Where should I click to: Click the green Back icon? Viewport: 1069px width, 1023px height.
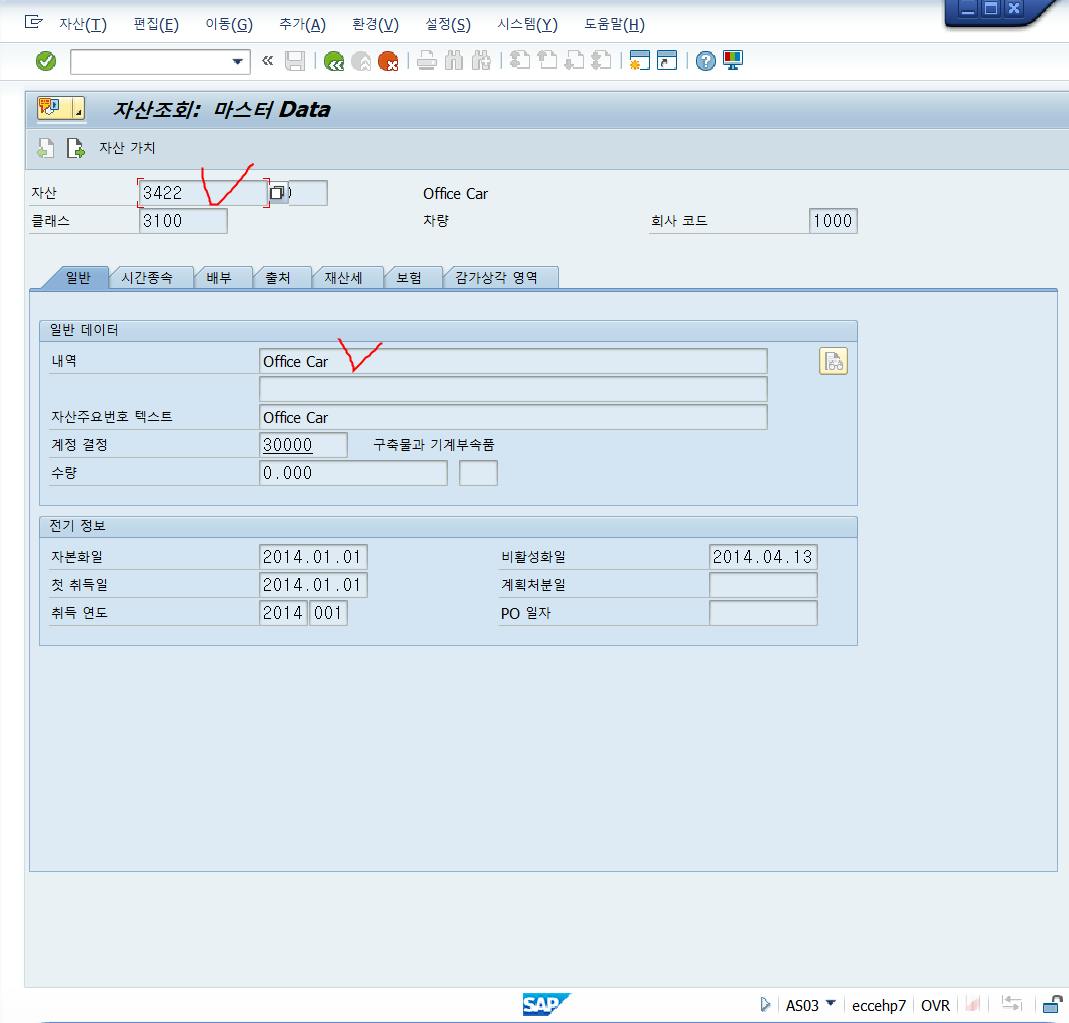click(334, 61)
